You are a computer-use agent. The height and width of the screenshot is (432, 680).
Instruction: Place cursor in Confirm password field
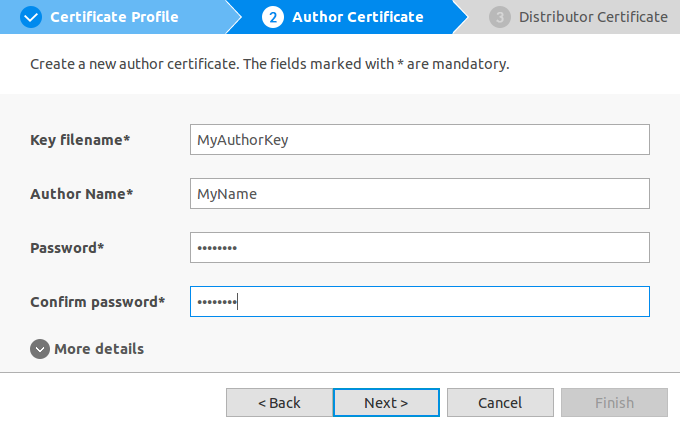(419, 302)
